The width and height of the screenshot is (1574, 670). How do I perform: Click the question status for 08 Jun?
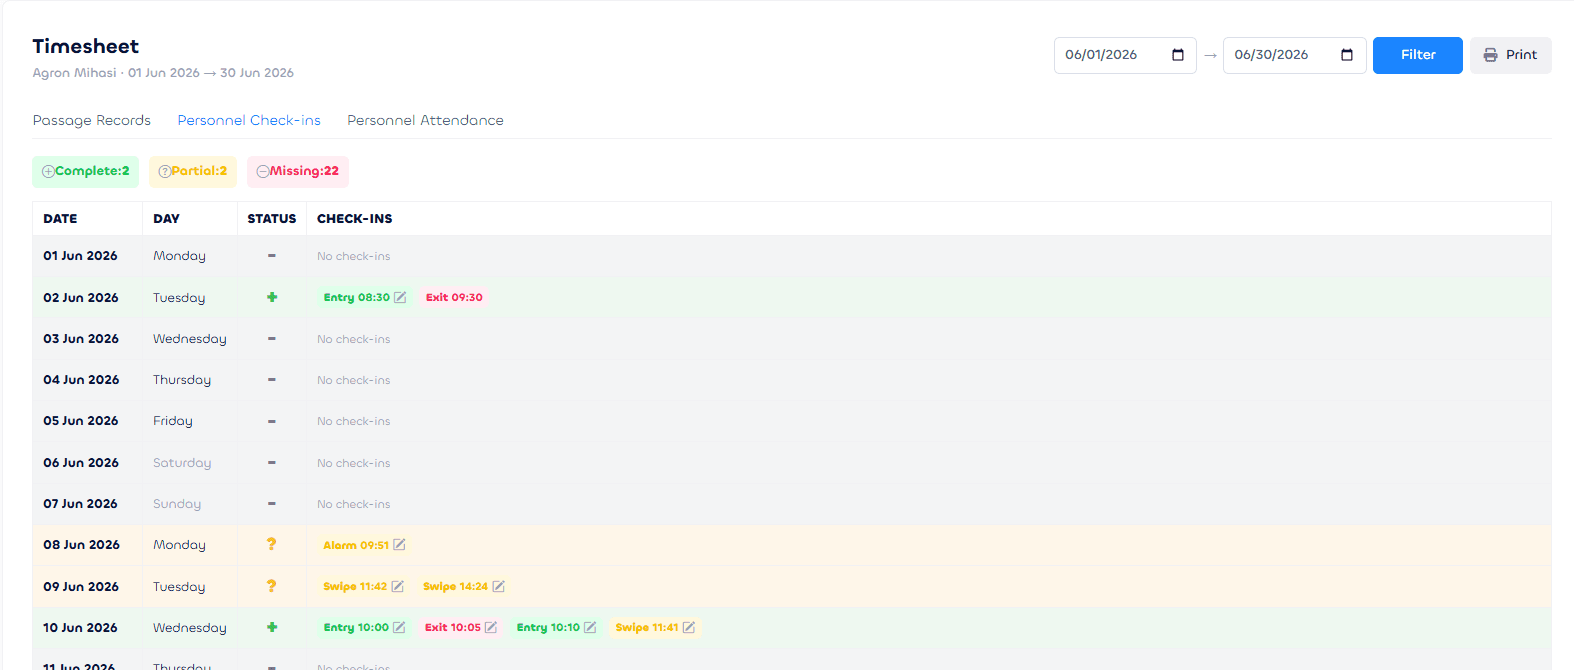[x=271, y=544]
